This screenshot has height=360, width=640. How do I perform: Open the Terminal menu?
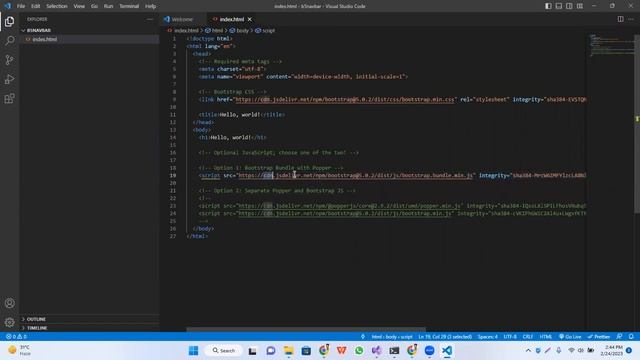coord(129,6)
